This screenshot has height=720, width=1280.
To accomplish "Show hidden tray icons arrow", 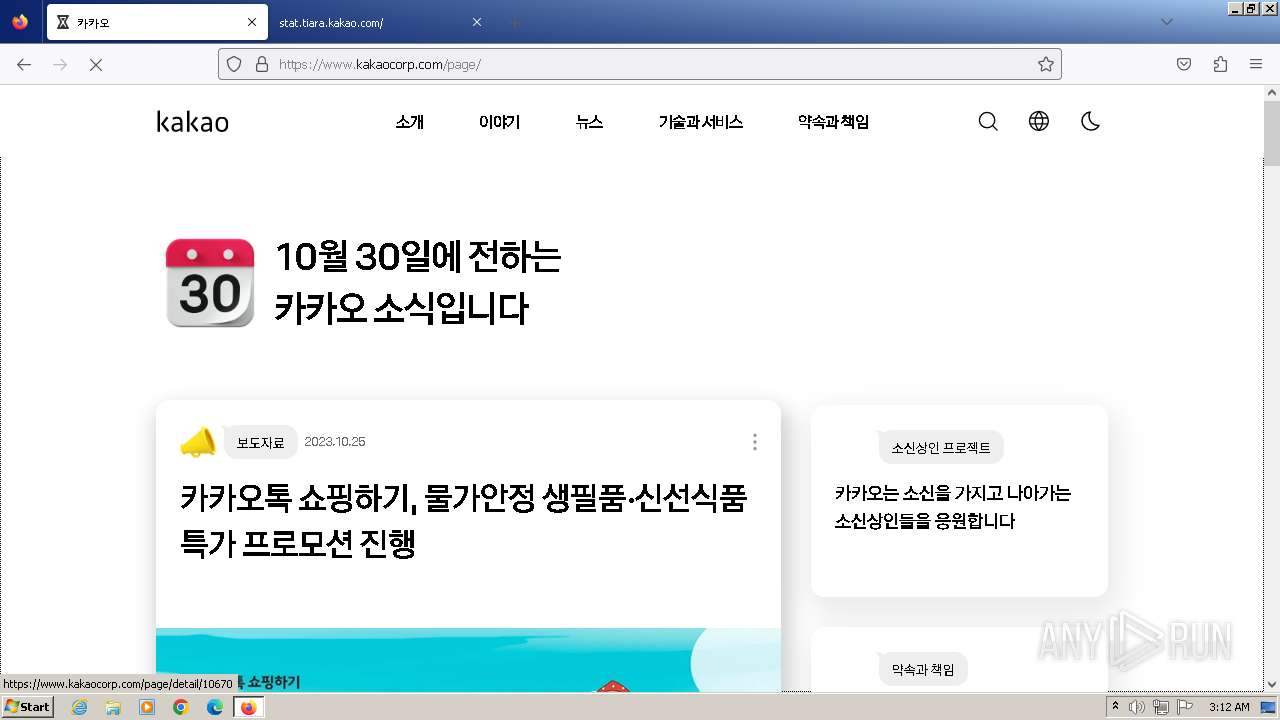I will (1116, 707).
